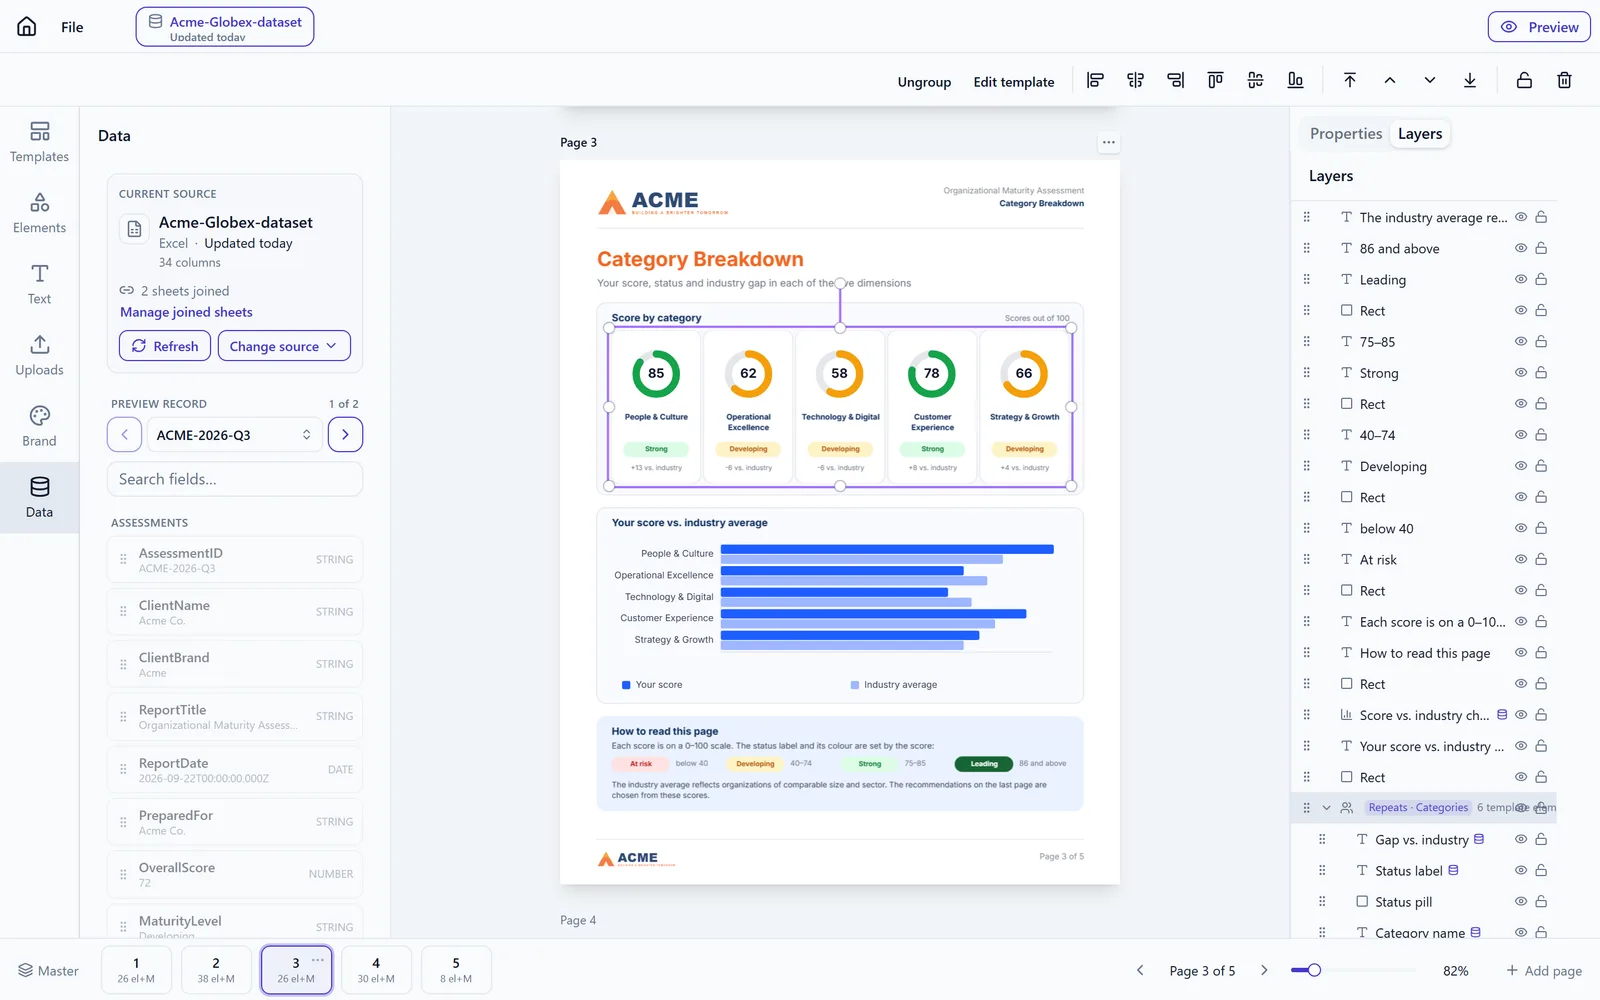Viewport: 1600px width, 1000px height.
Task: Hide the Strong text layer
Action: click(1520, 372)
